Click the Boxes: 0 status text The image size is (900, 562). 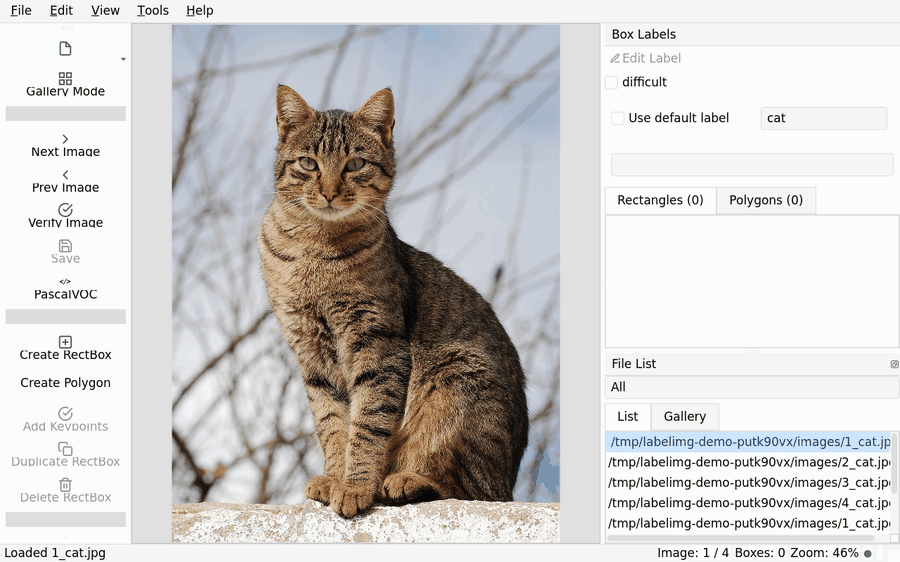[x=759, y=553]
